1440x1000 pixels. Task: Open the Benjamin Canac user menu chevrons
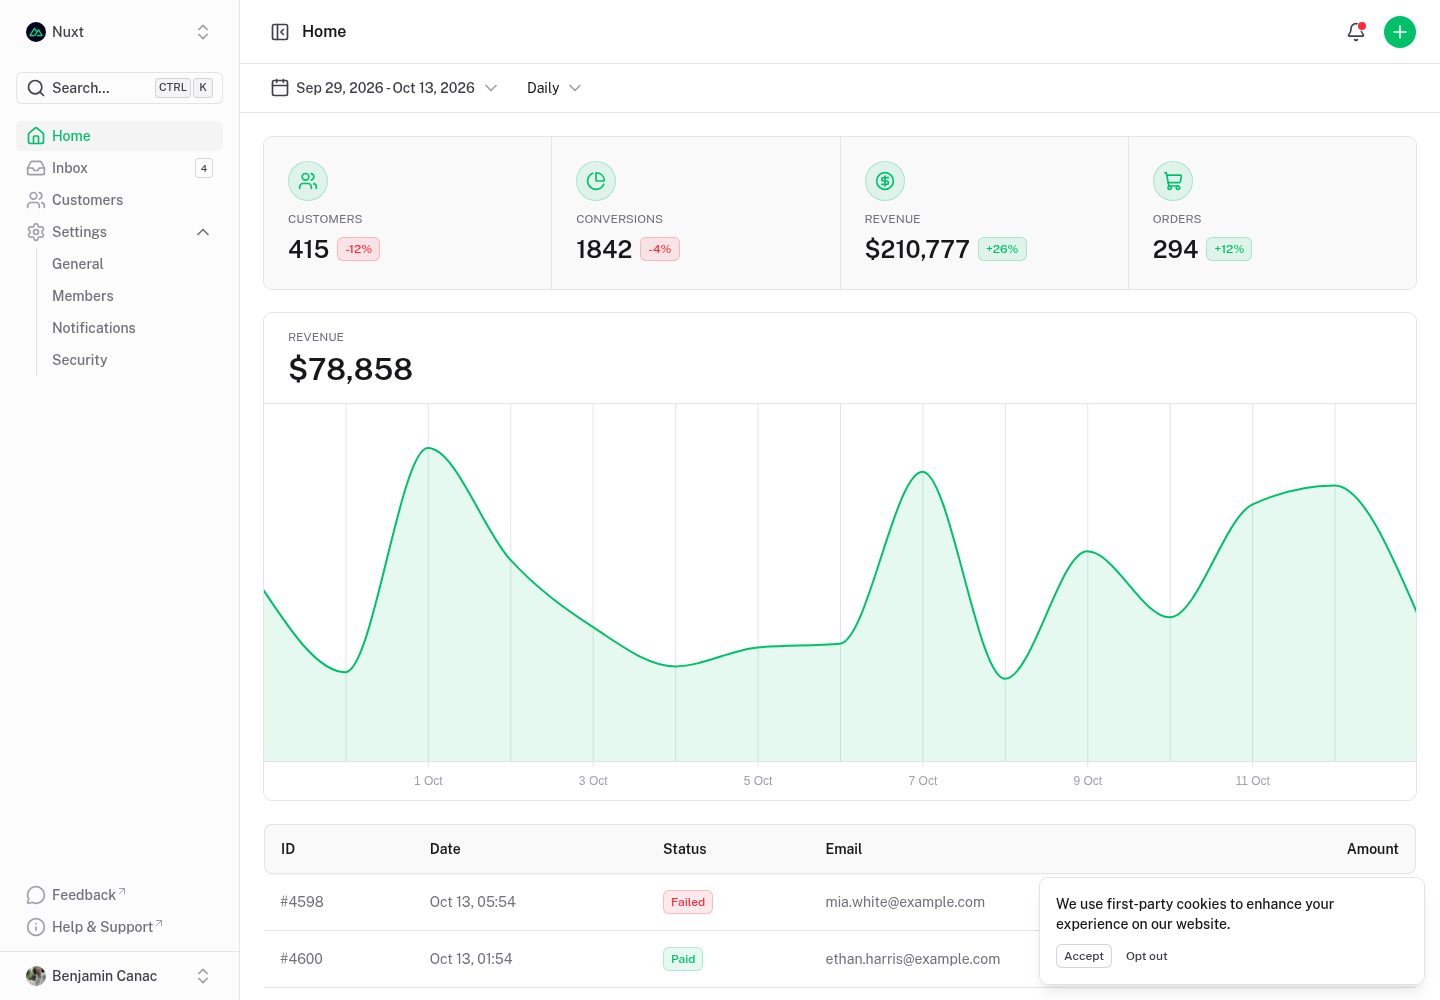click(203, 976)
